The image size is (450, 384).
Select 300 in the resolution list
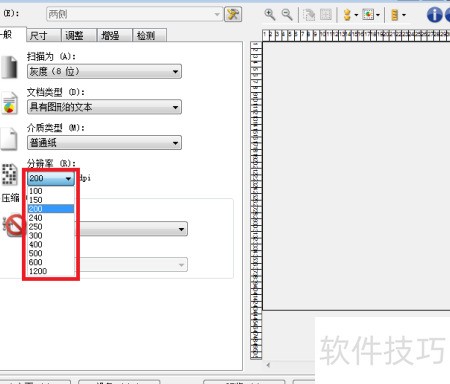click(51, 236)
